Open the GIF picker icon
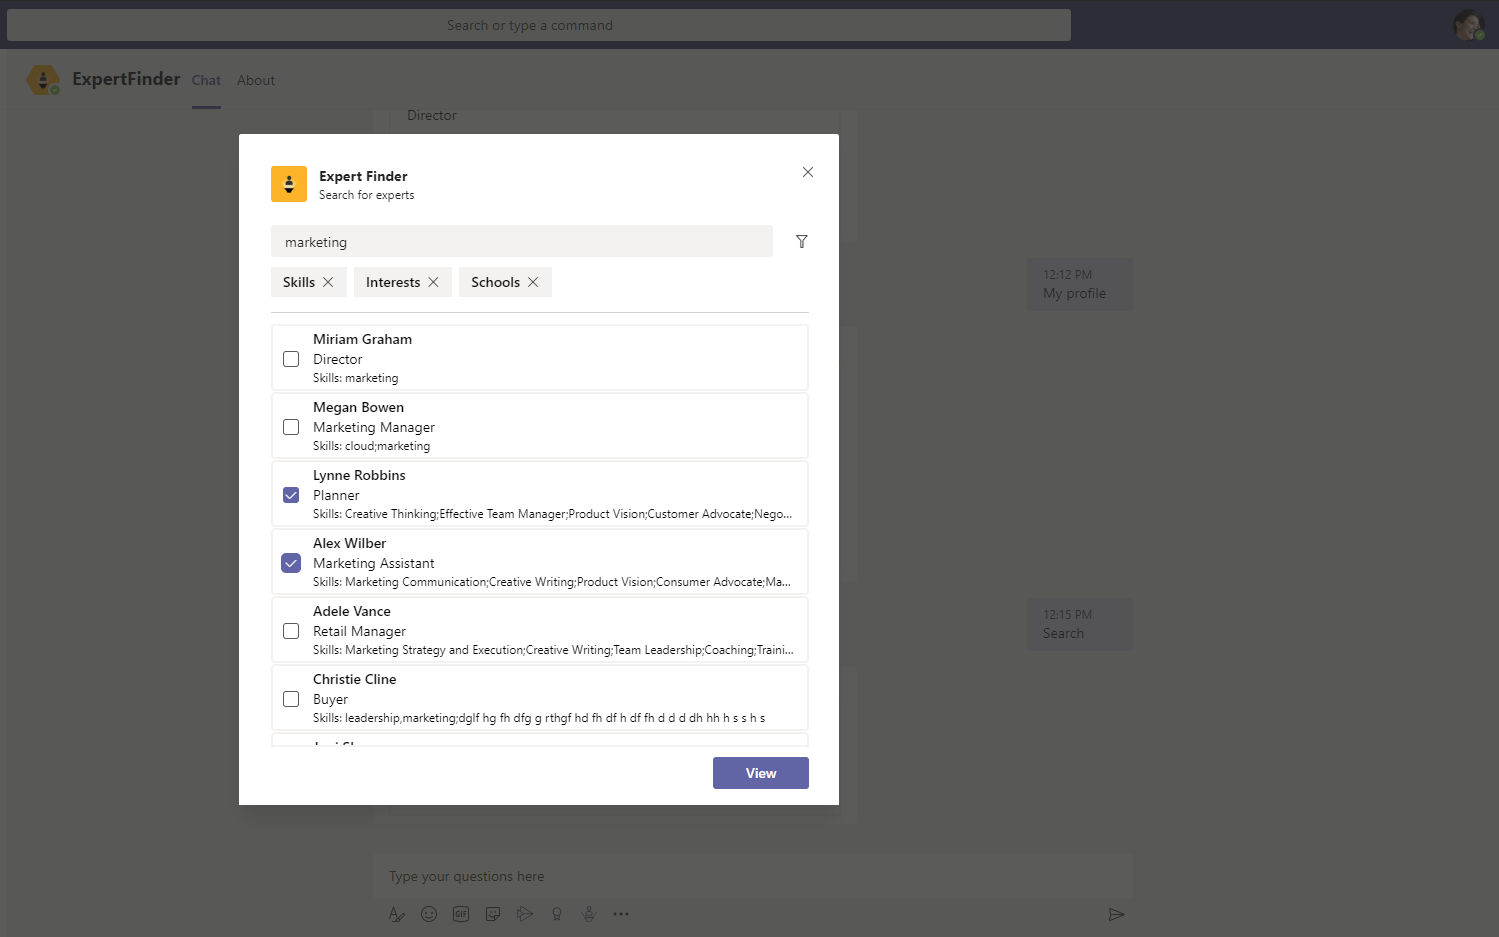 (461, 914)
